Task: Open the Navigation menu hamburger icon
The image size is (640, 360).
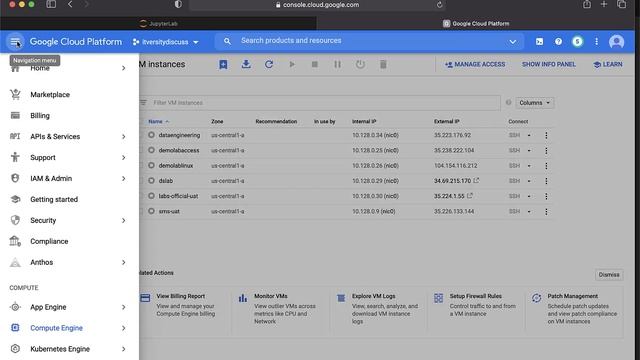Action: pos(15,42)
